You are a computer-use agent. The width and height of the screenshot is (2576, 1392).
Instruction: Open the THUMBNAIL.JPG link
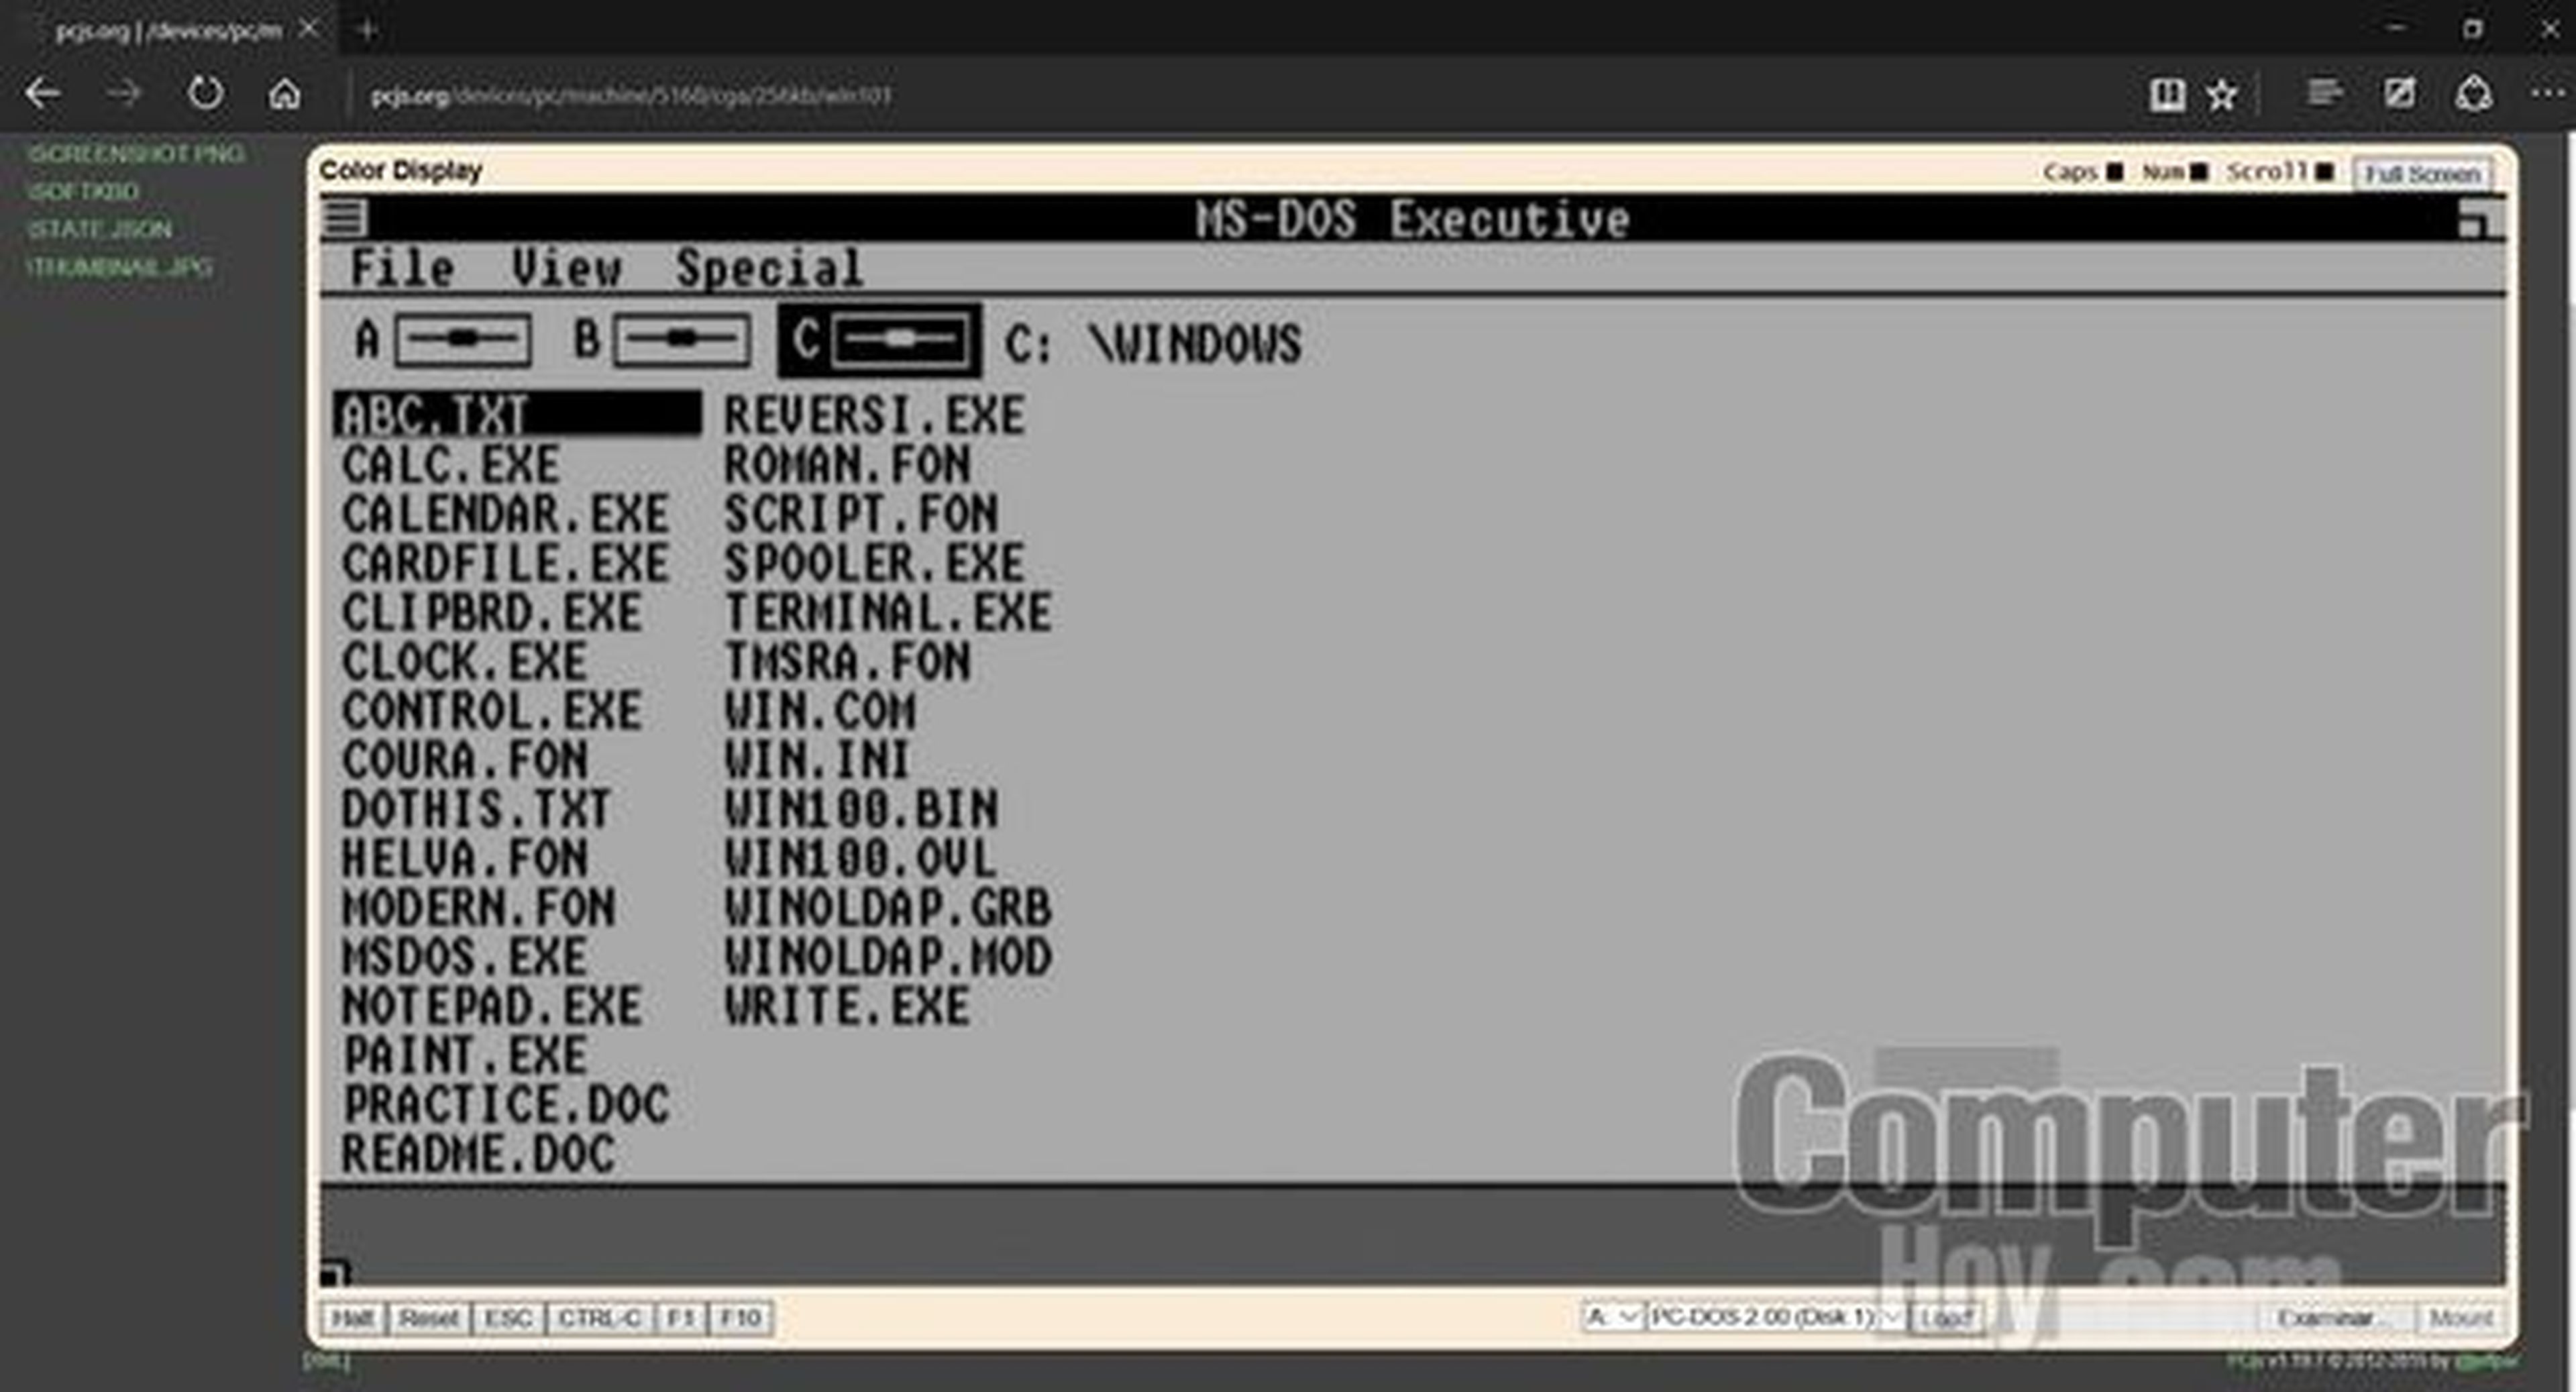coord(119,267)
